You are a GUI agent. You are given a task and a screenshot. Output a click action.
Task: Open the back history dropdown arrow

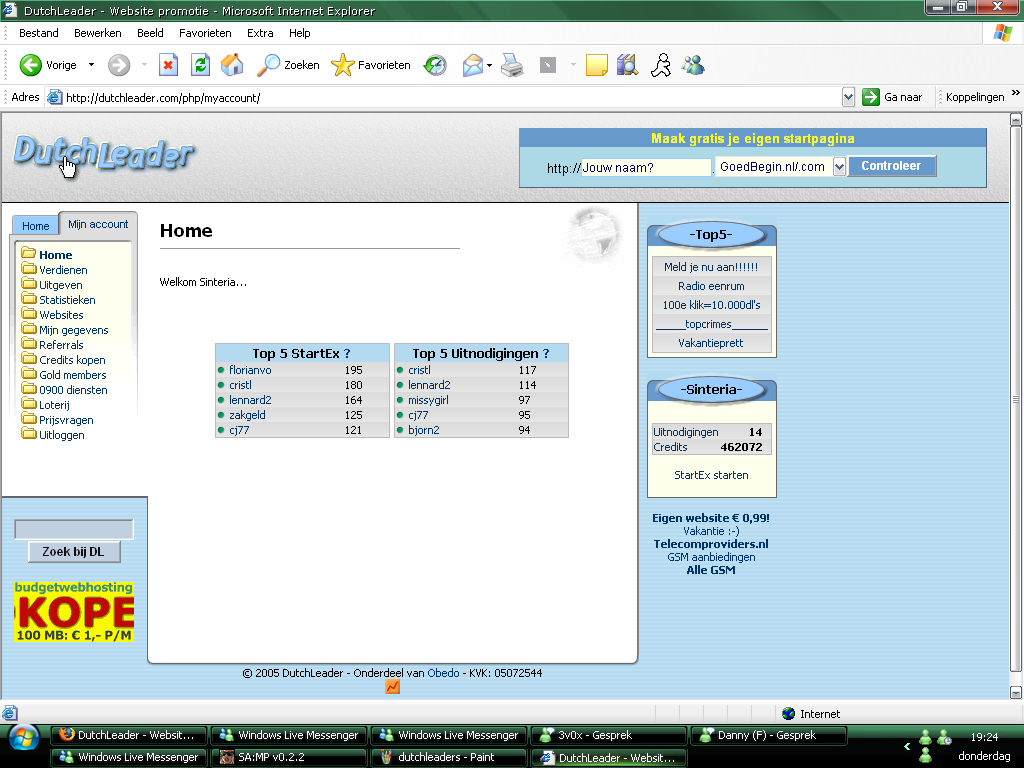[91, 65]
